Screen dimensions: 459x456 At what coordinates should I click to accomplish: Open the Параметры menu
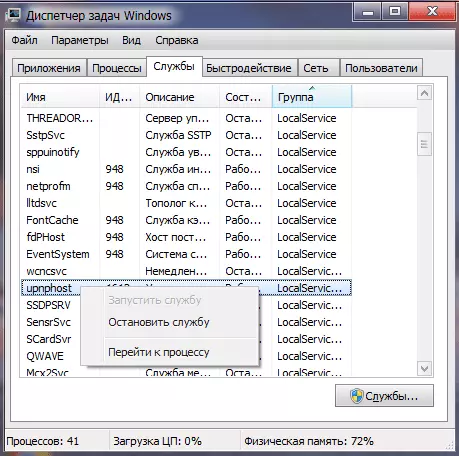coord(80,40)
